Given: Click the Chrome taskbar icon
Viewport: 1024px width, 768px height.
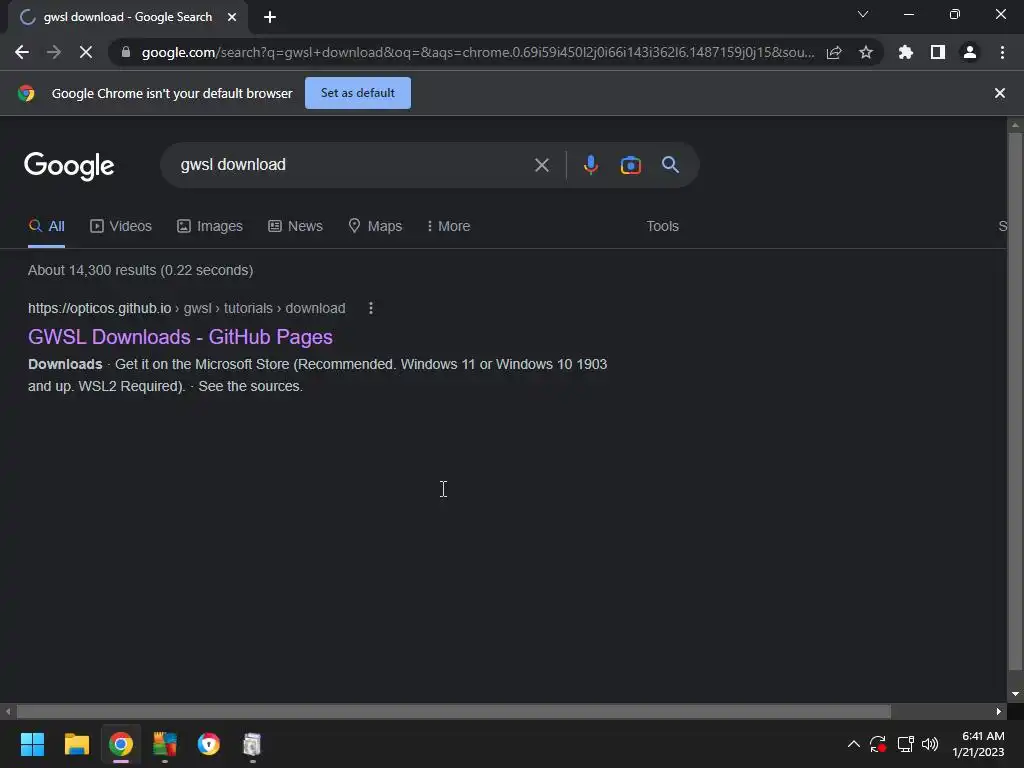Looking at the screenshot, I should (121, 744).
